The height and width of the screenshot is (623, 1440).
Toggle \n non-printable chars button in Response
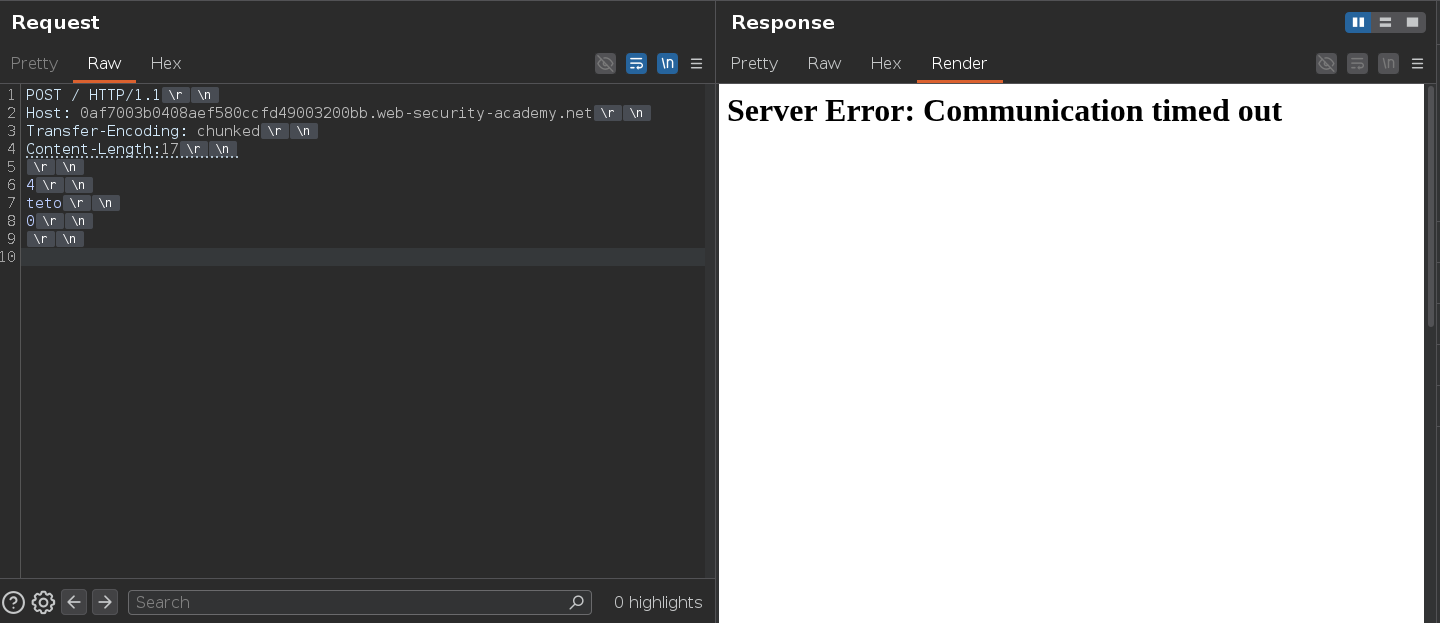click(x=1388, y=63)
